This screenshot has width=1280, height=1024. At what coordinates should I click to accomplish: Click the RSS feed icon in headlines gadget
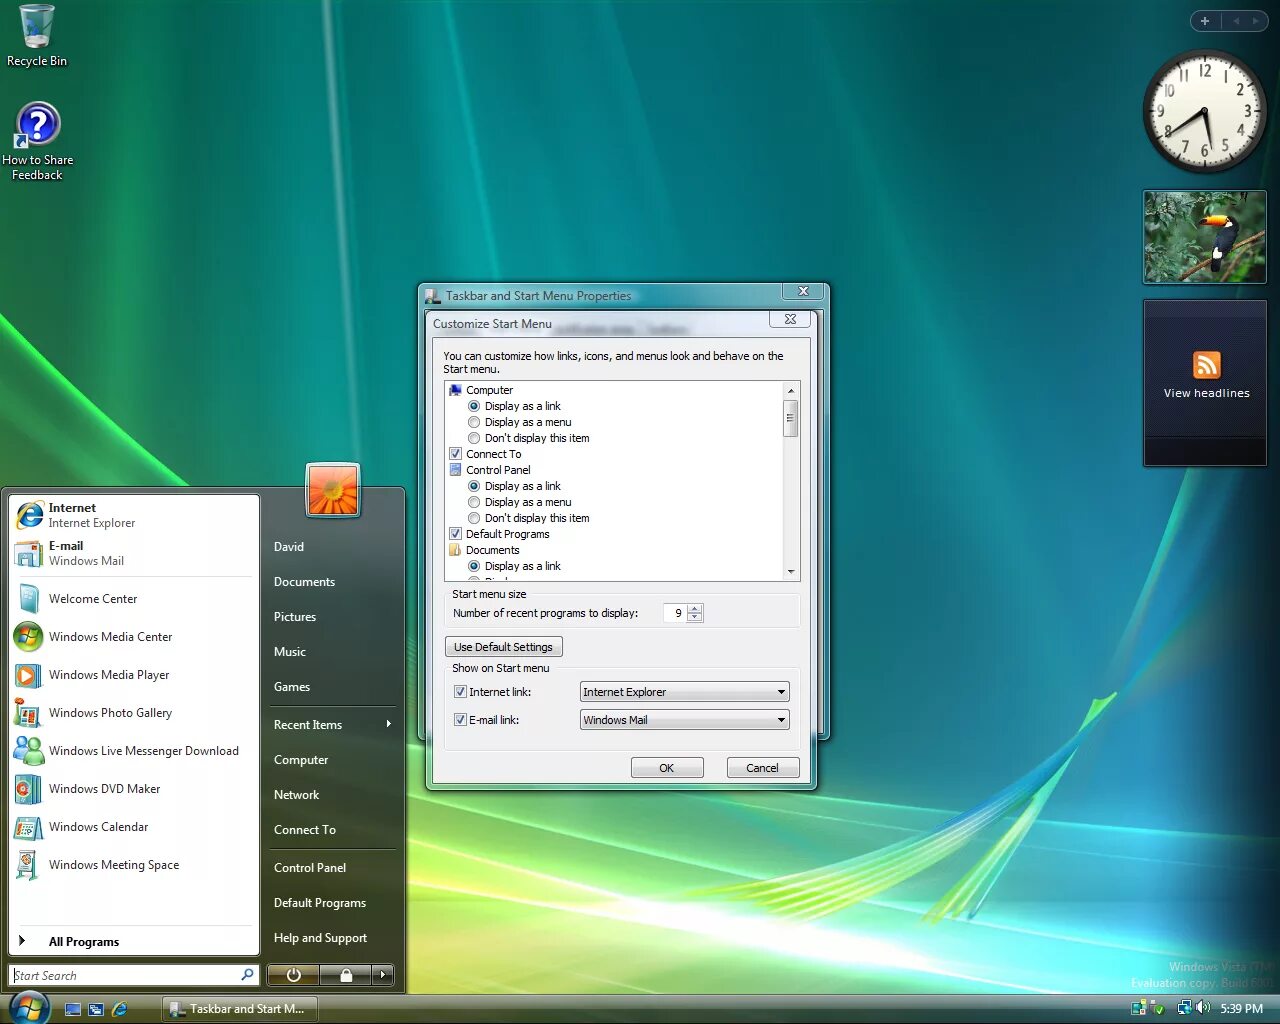(1206, 365)
